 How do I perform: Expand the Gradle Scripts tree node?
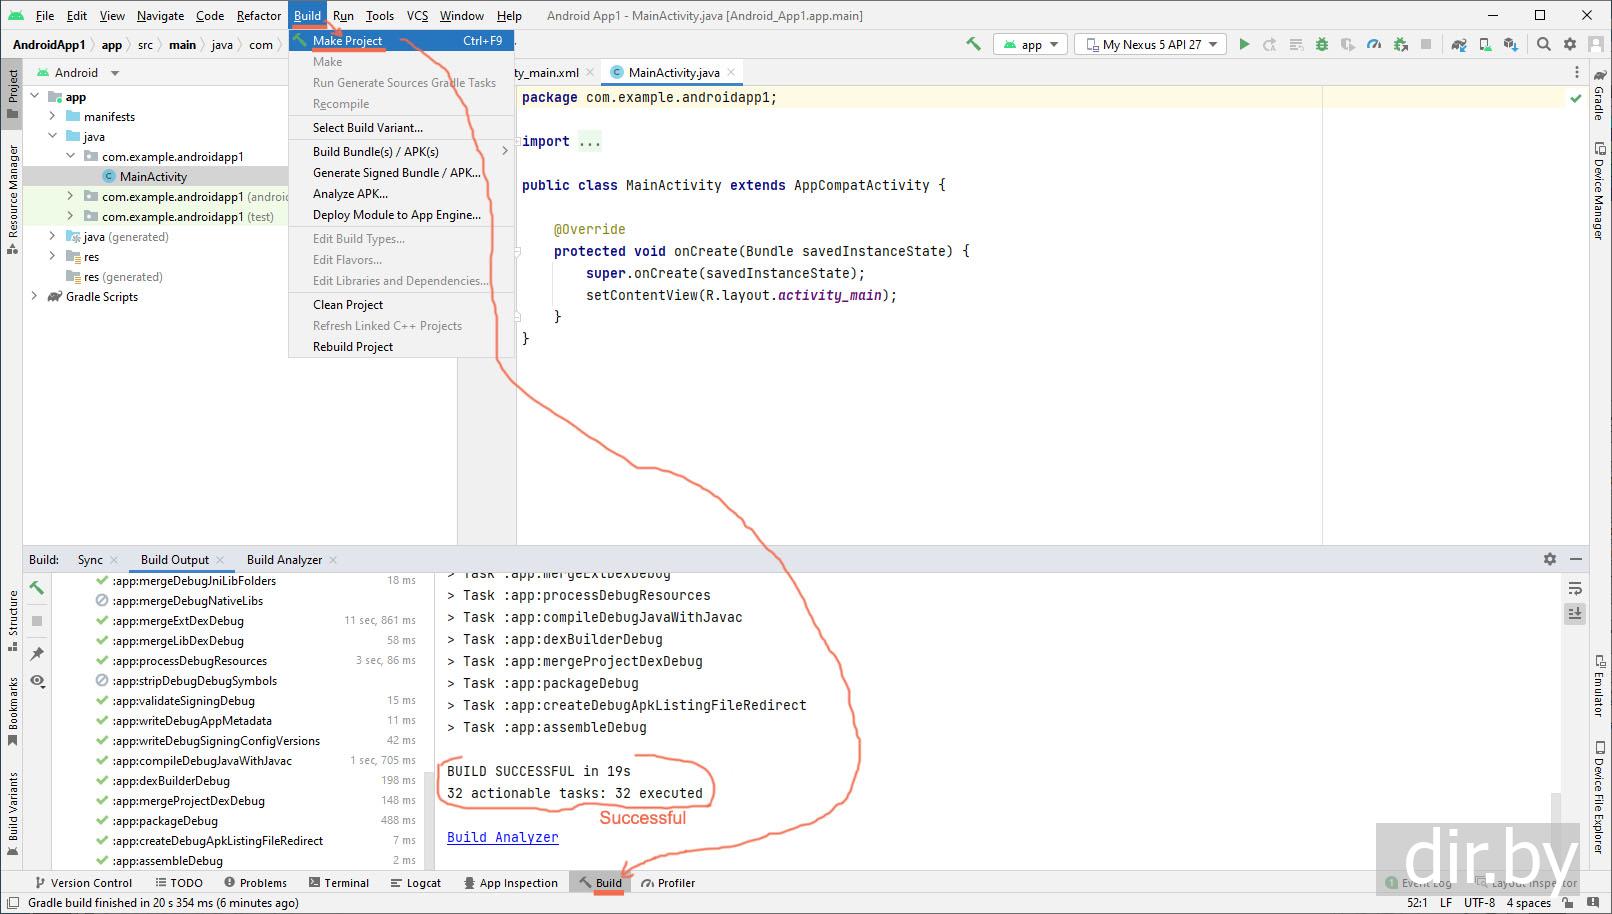coord(35,297)
